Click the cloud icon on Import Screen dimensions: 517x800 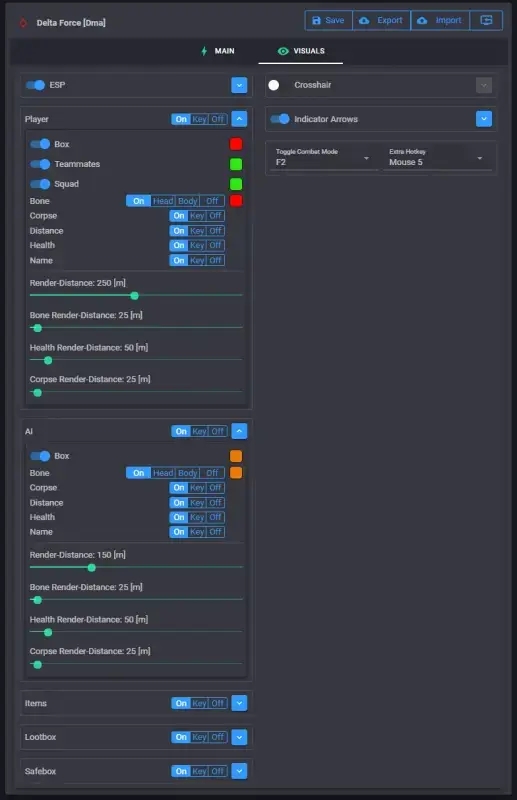point(422,20)
